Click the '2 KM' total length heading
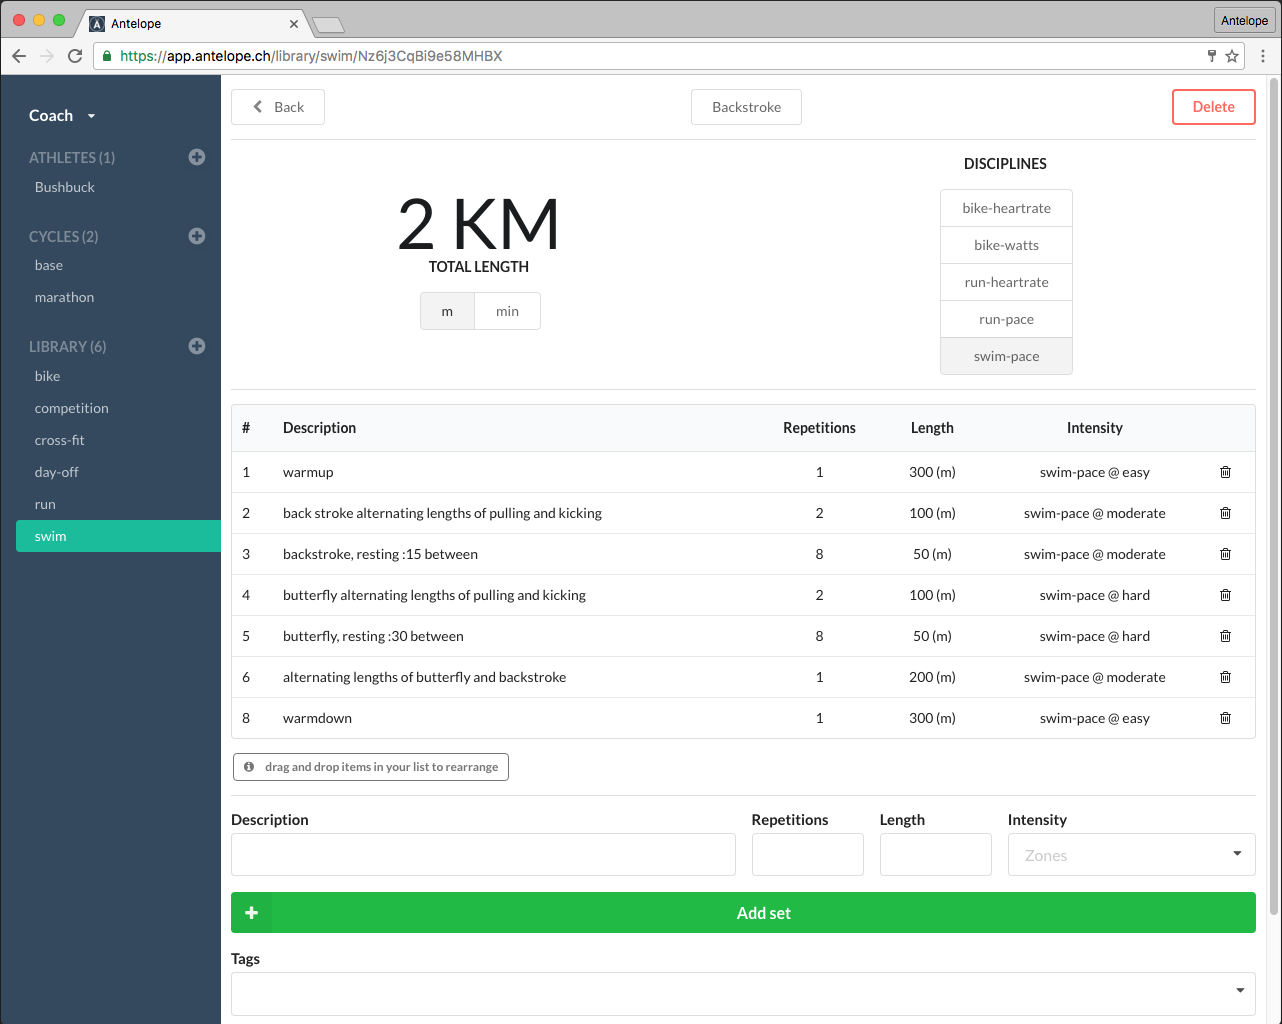Screen dimensions: 1282x1024 478,224
